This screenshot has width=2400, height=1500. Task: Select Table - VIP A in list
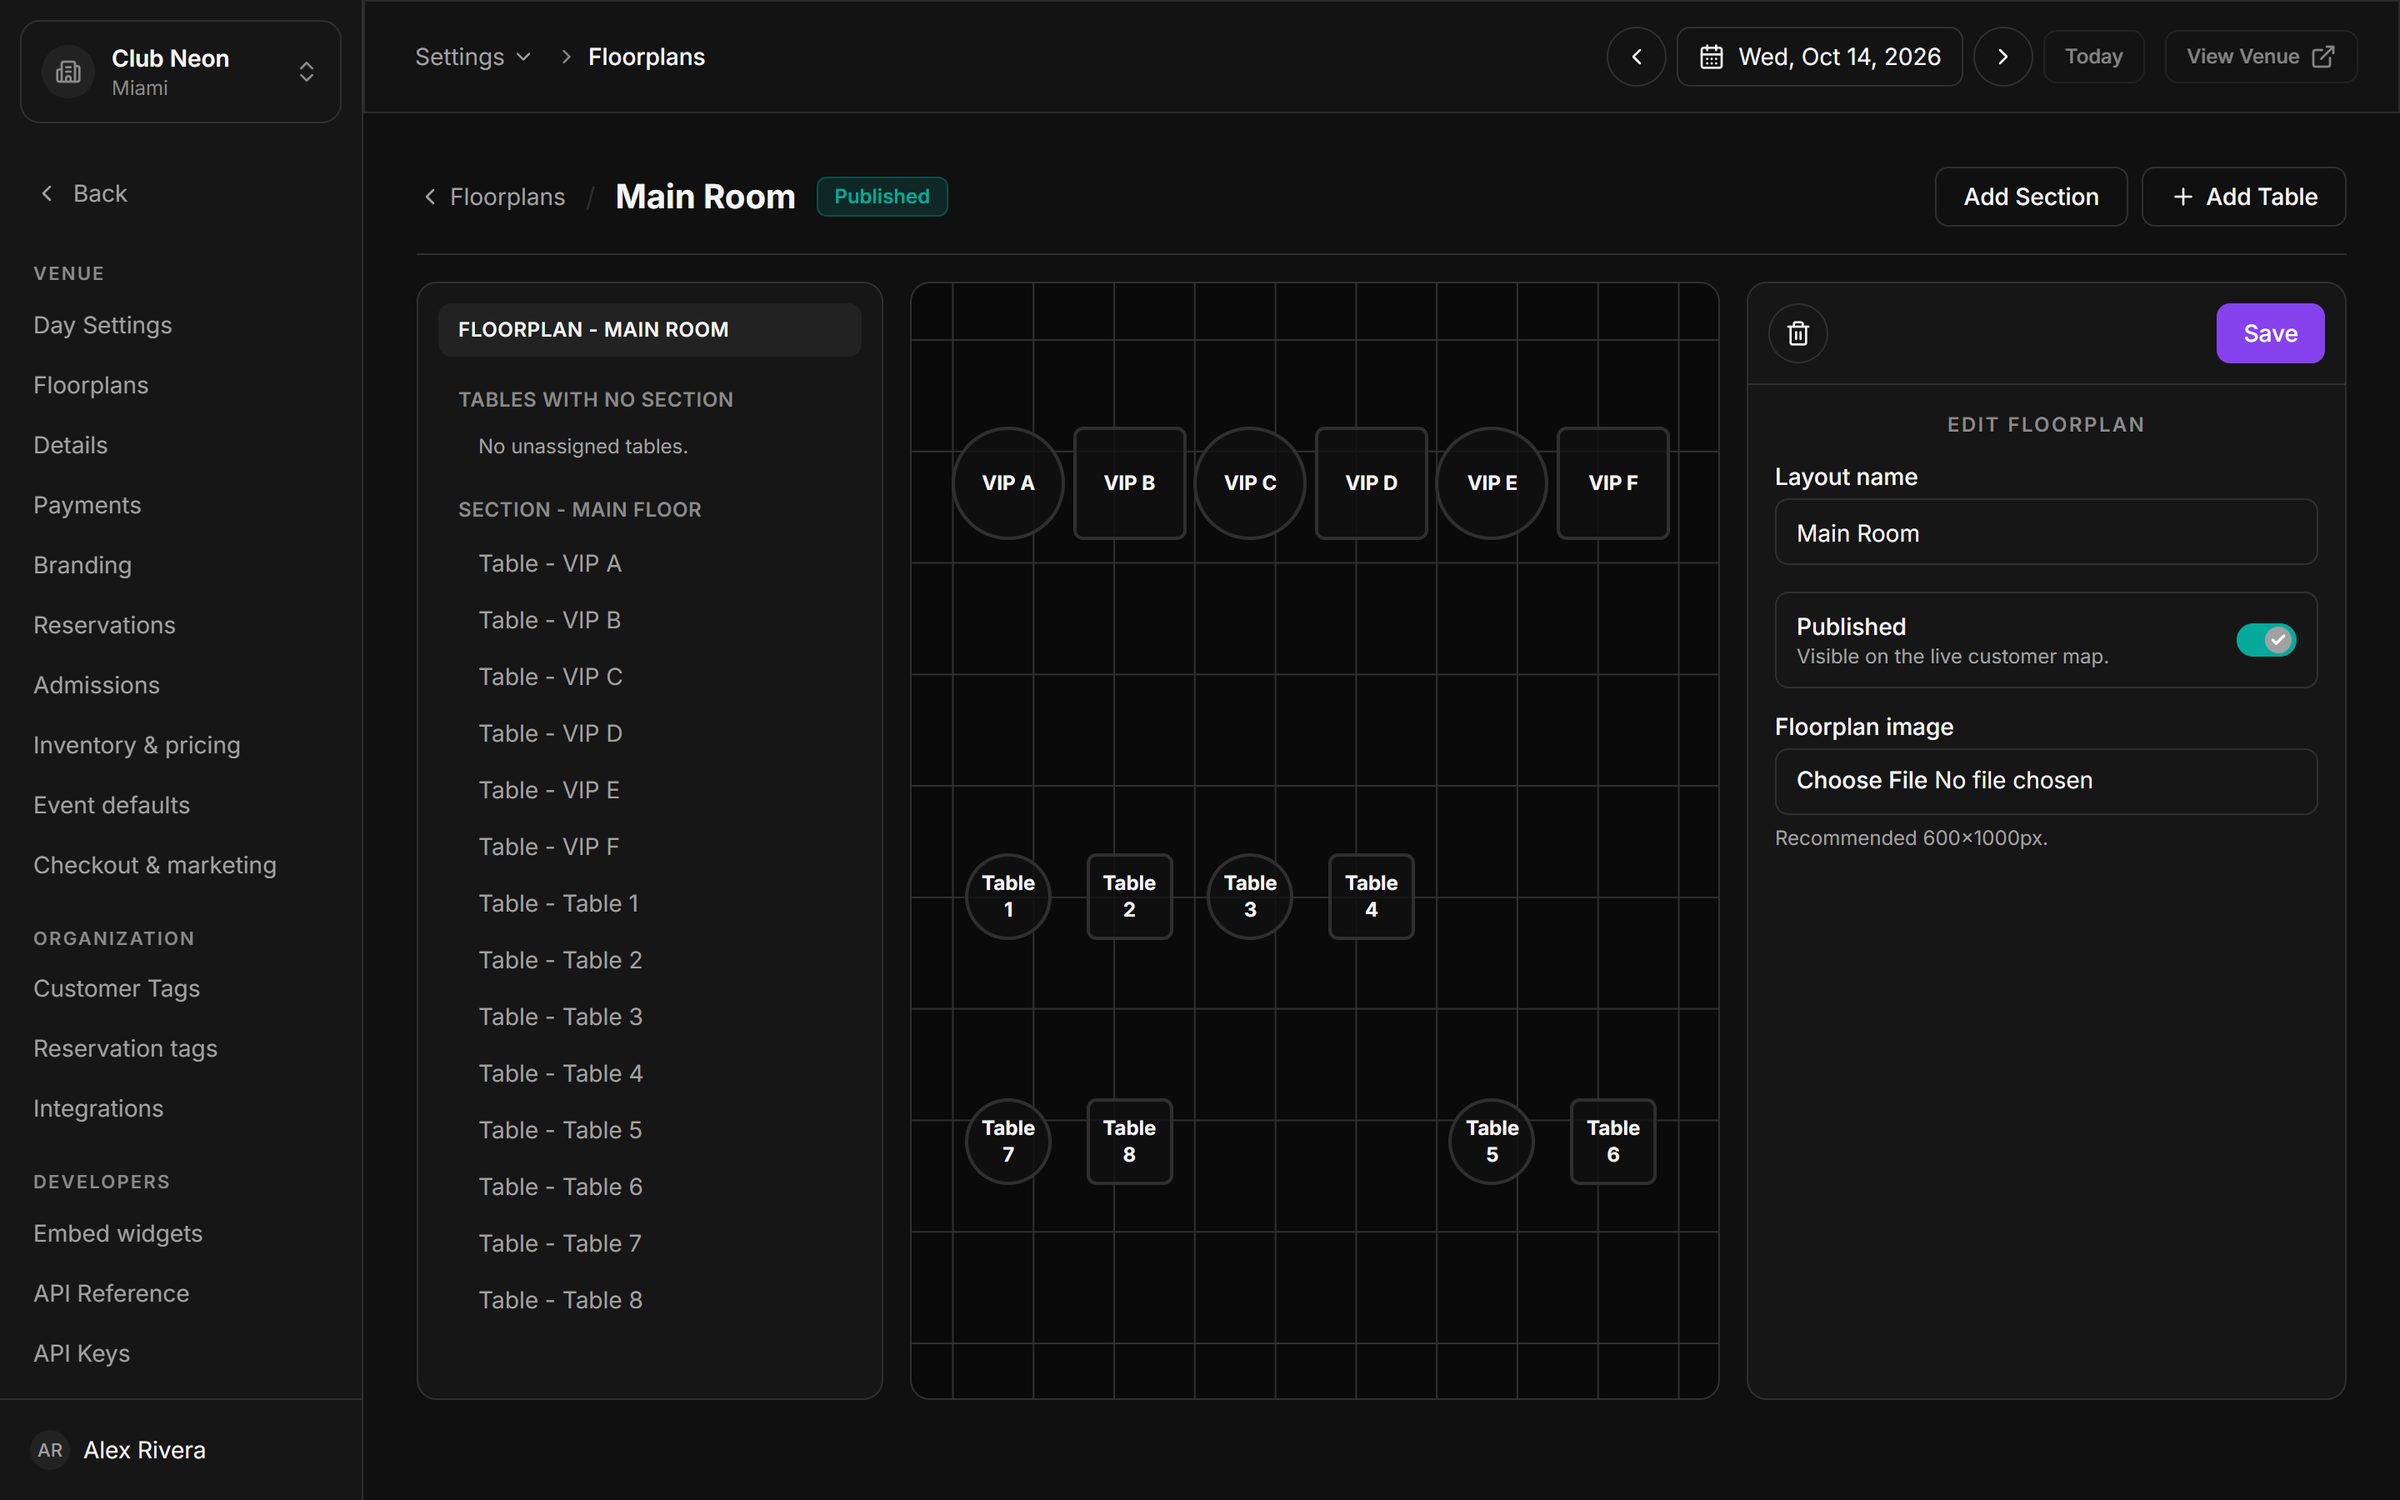pos(550,564)
